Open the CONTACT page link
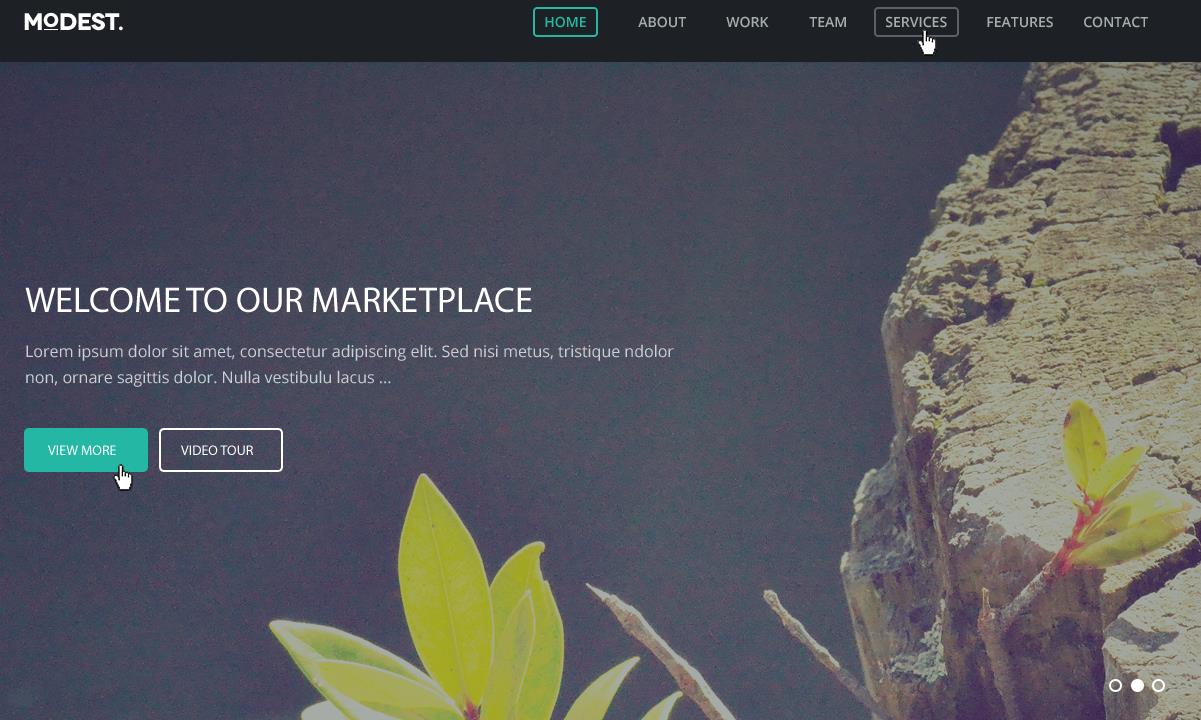The image size is (1201, 720). (1115, 22)
